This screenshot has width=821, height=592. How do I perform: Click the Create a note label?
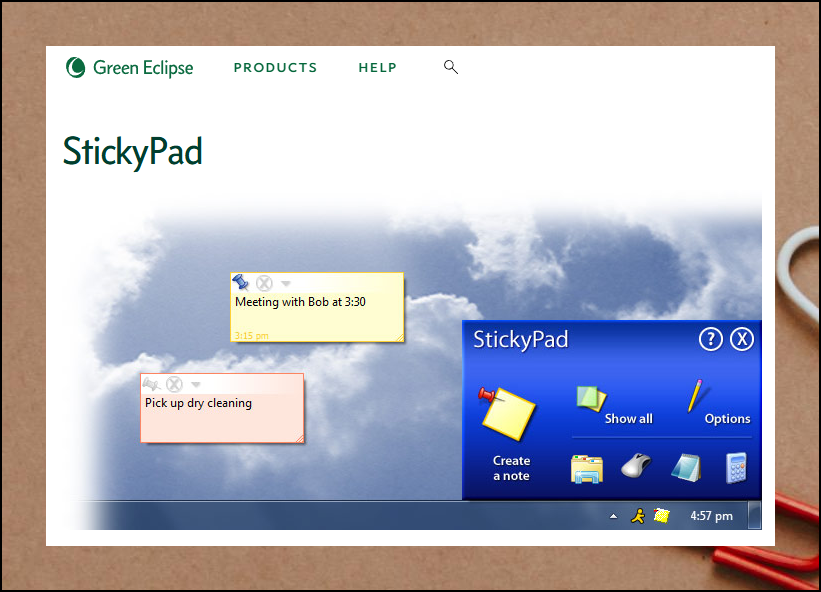point(512,468)
